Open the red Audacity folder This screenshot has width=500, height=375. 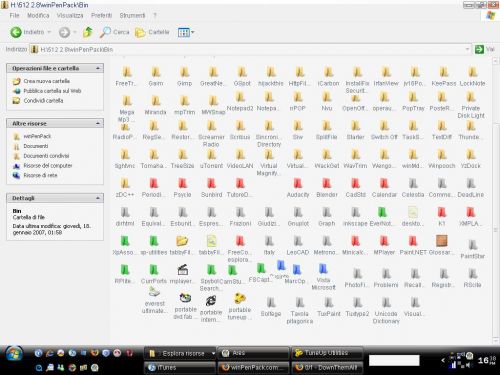coord(298,188)
